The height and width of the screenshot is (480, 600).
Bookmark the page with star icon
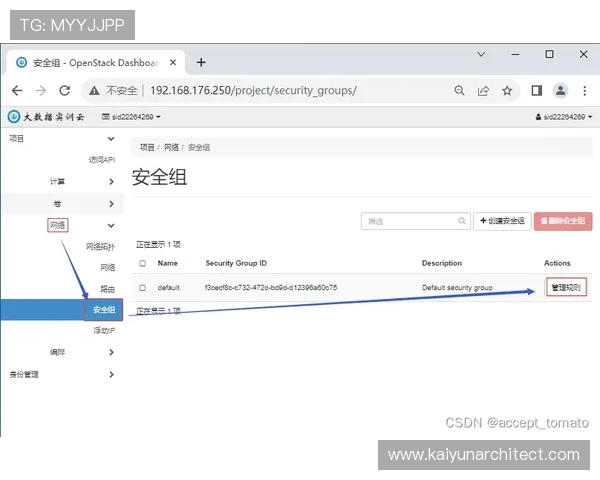(507, 91)
